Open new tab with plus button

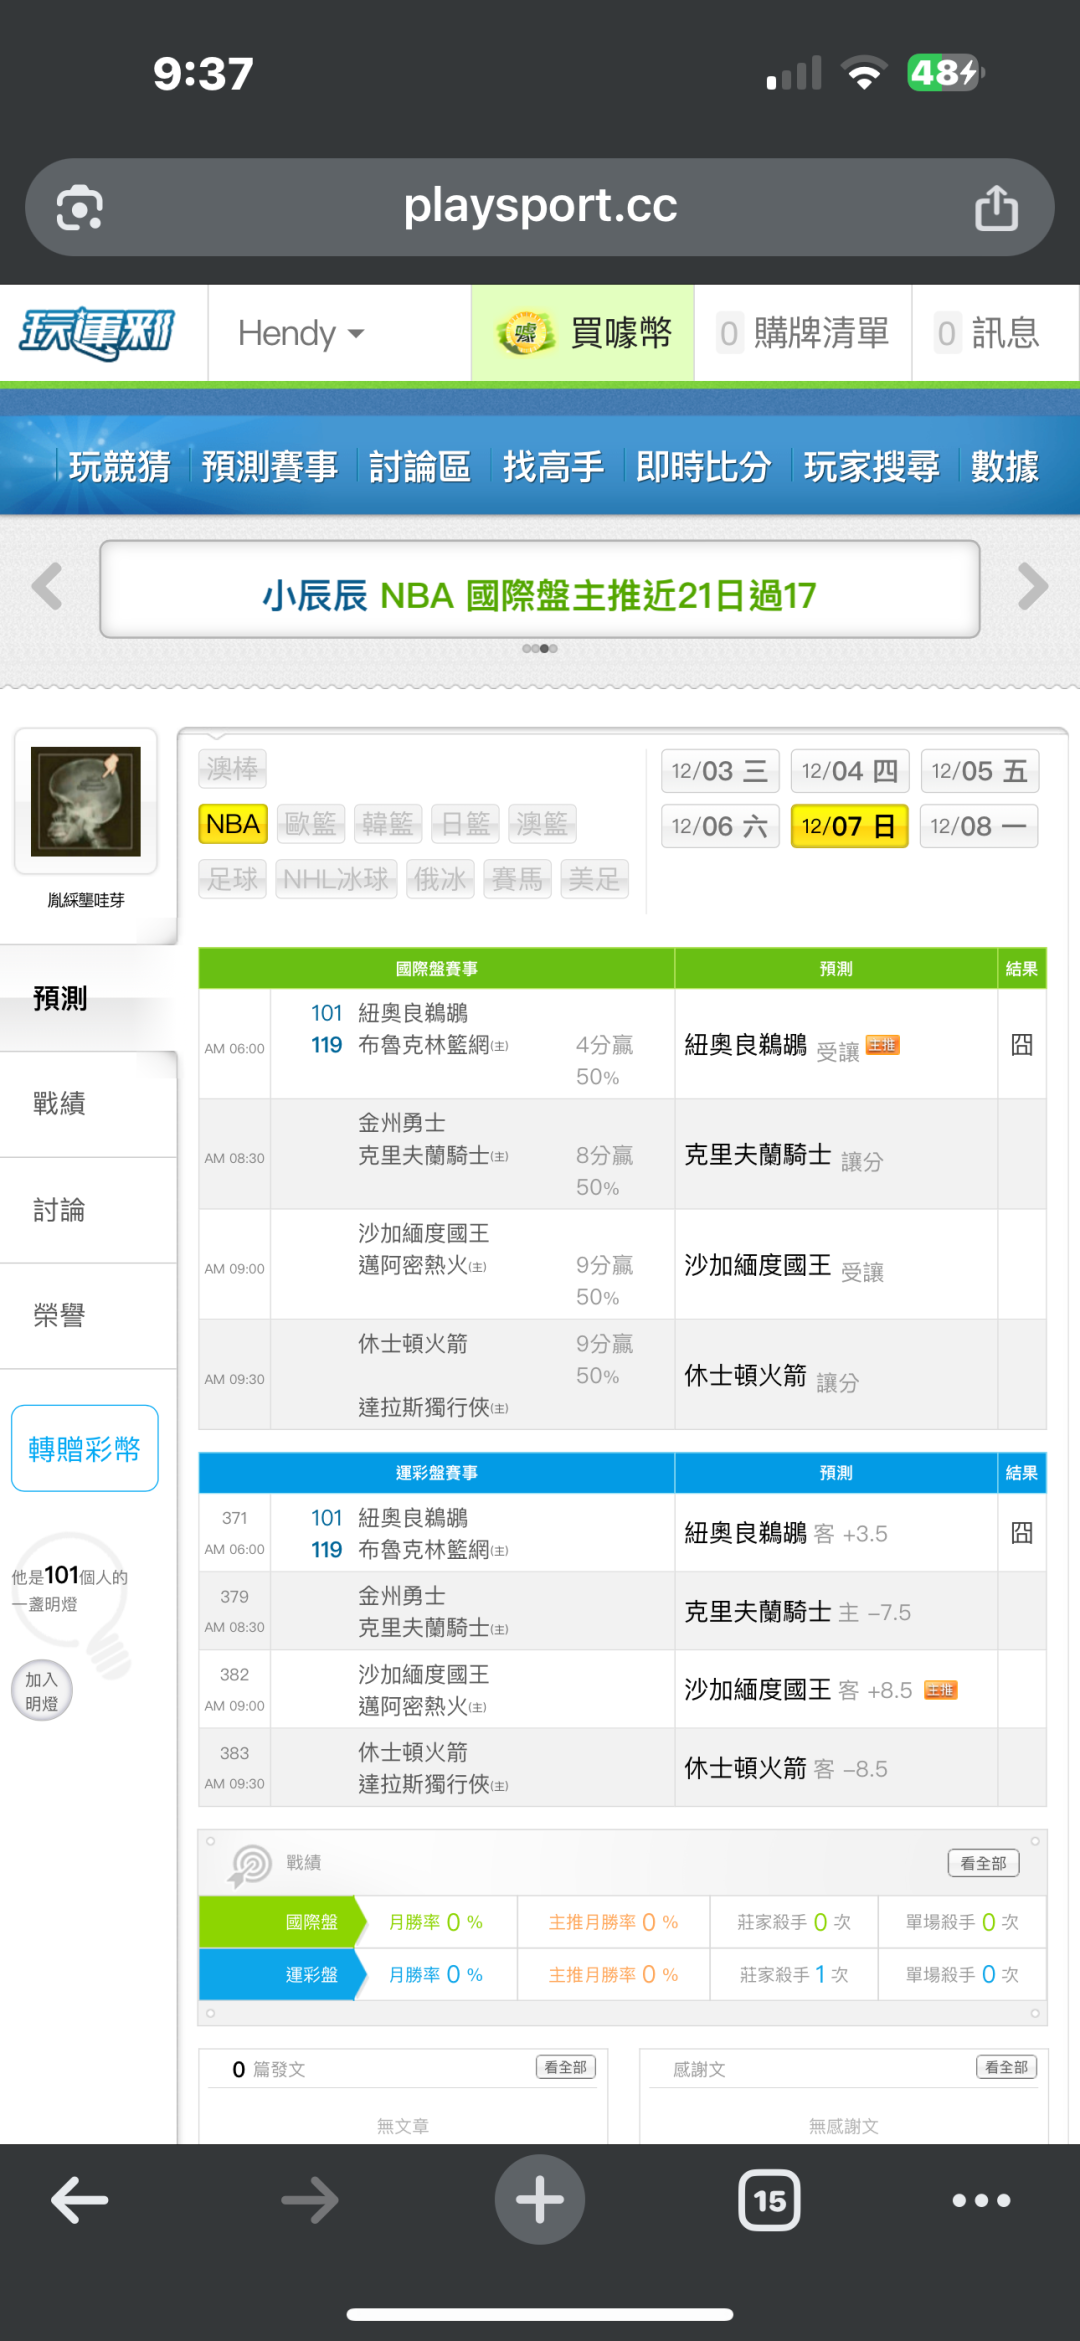coord(540,2199)
